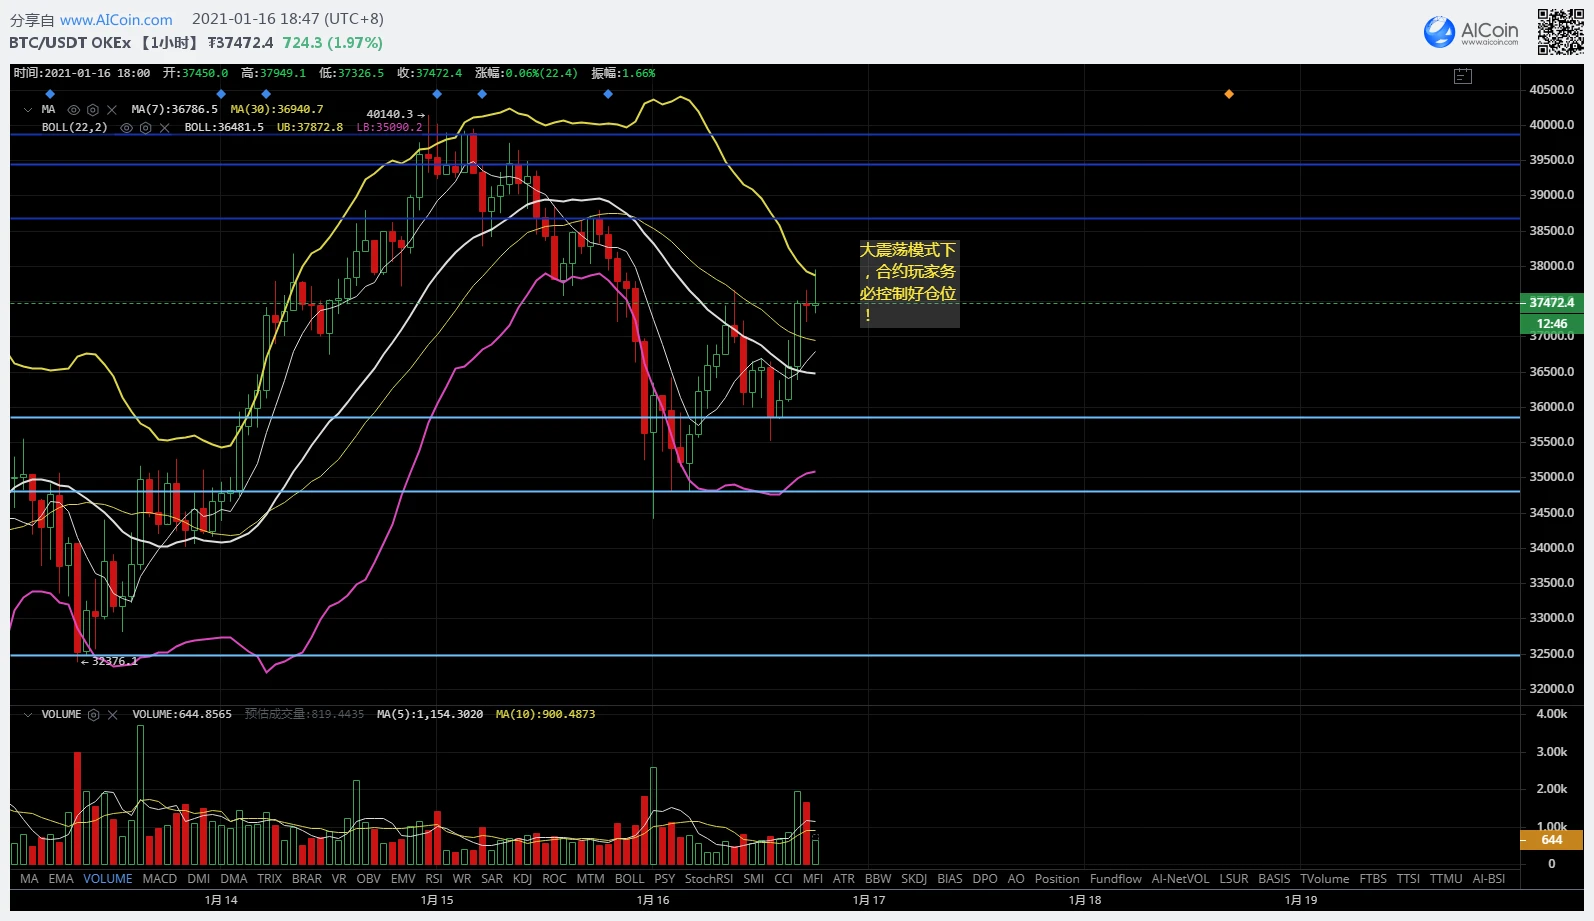Choose the ROC indicator
The width and height of the screenshot is (1594, 921).
coord(554,879)
